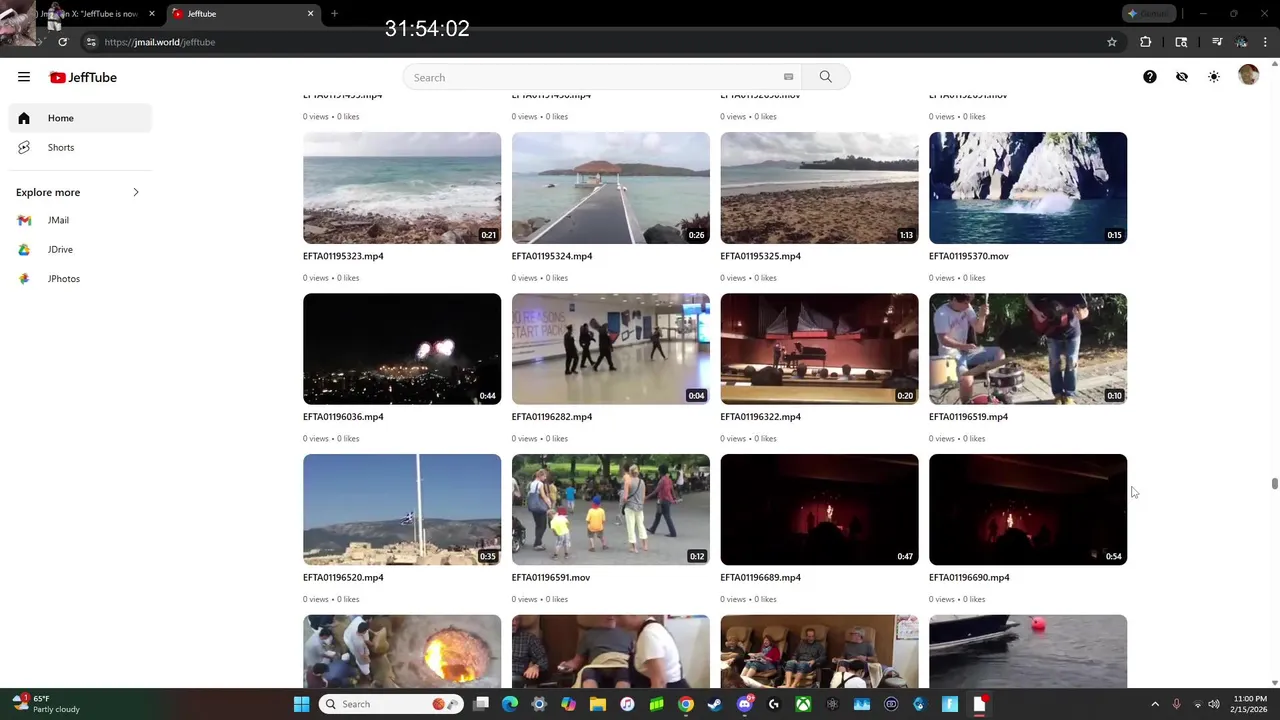
Task: Open JPhotos from the sidebar
Action: (81, 278)
